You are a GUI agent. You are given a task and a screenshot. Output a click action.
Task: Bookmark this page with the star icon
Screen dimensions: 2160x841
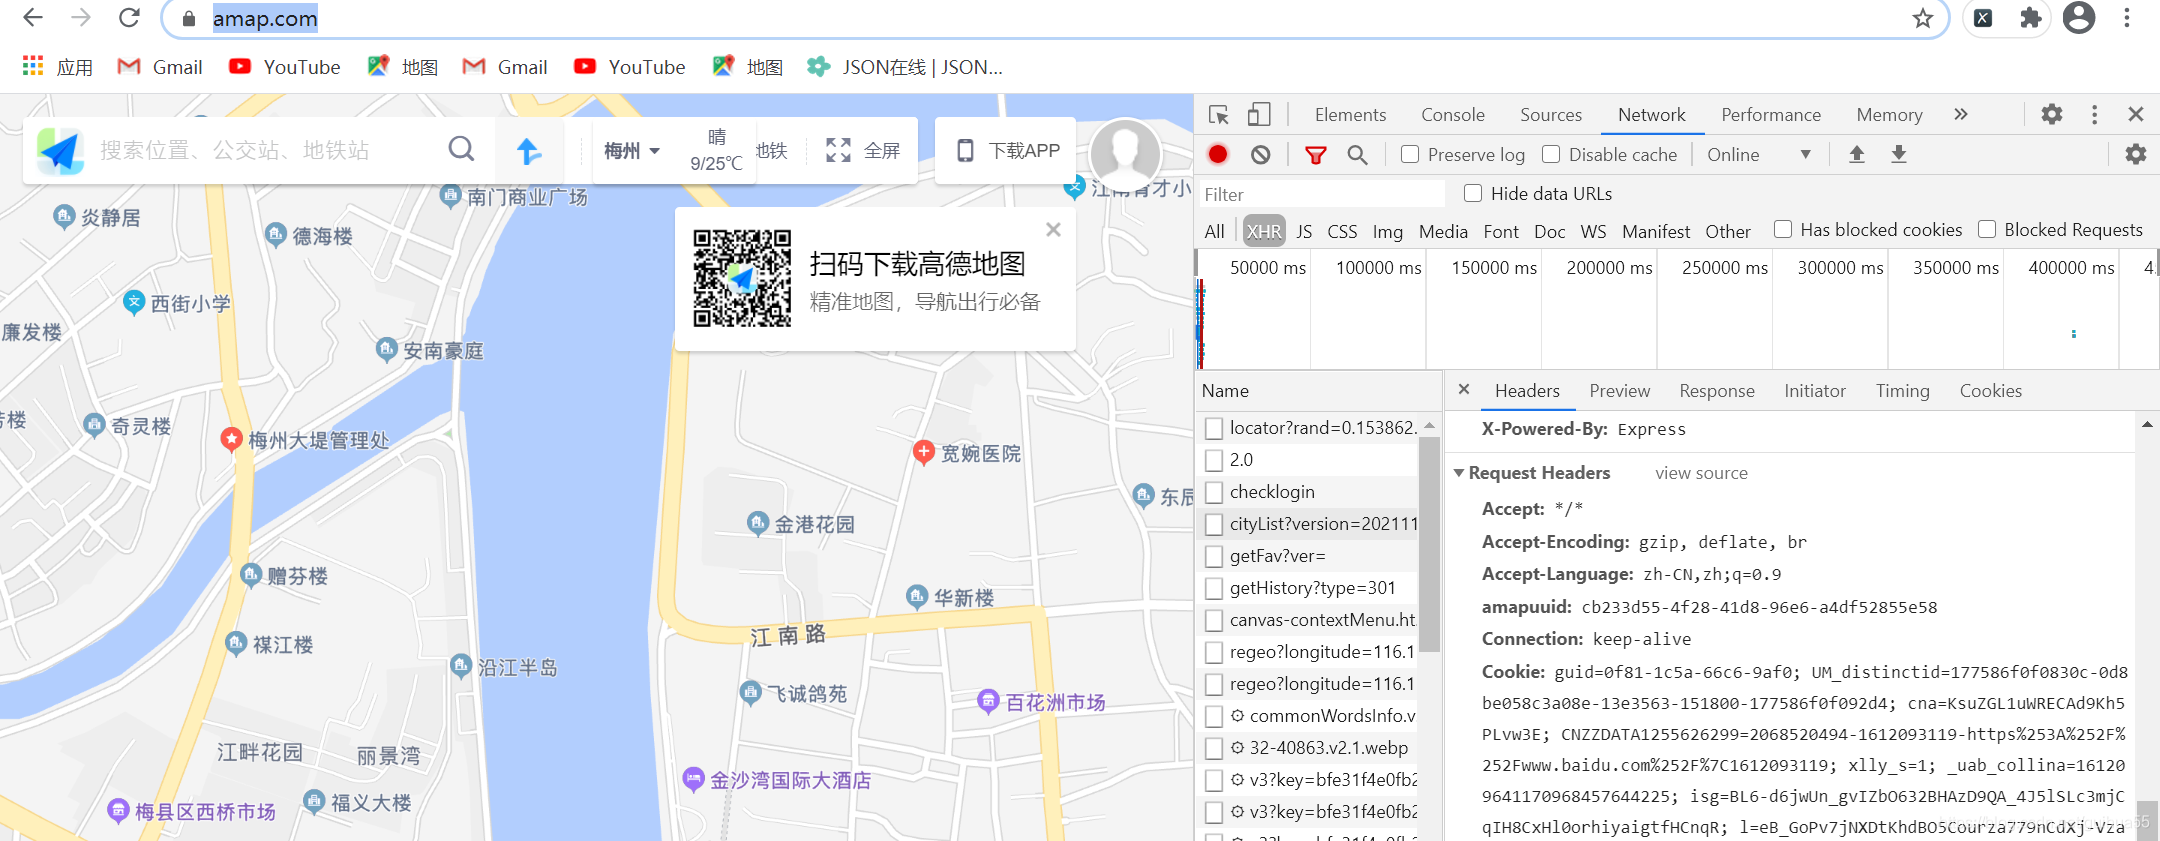pyautogui.click(x=1922, y=18)
